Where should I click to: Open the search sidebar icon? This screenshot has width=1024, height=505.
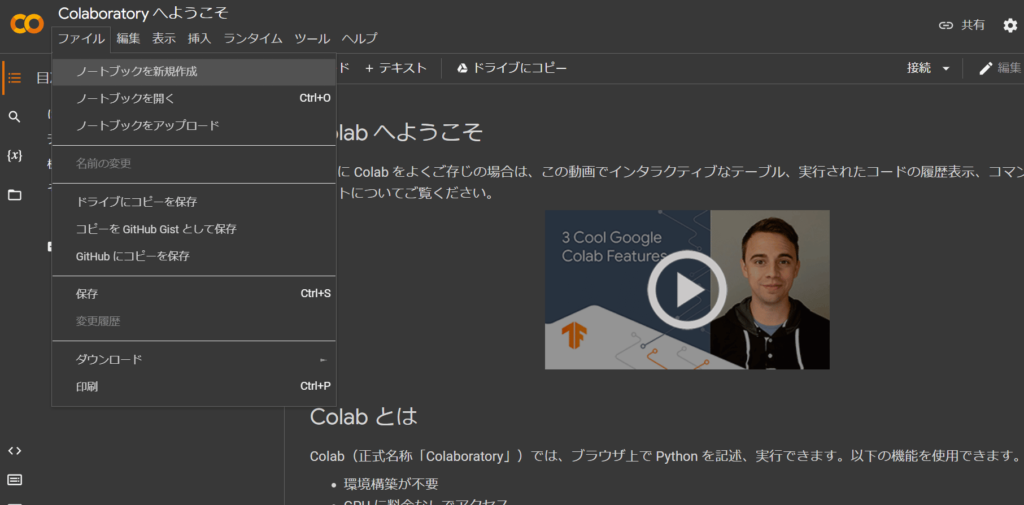(14, 117)
